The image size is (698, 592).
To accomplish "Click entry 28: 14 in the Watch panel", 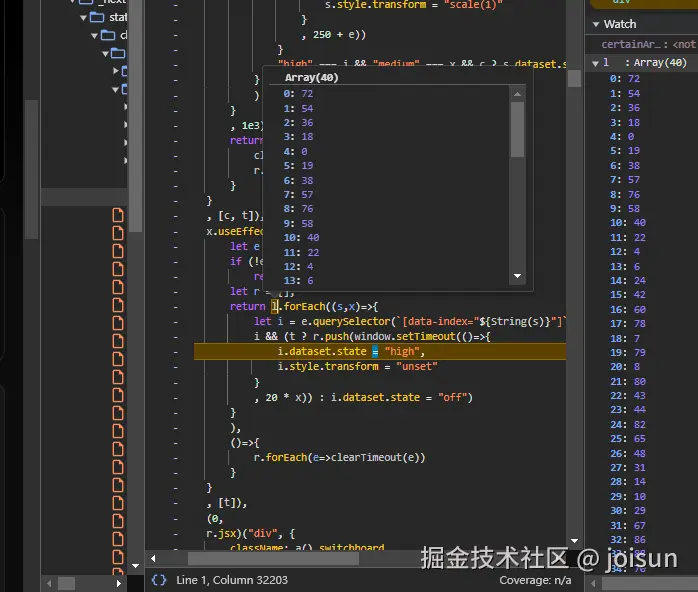I will point(628,482).
